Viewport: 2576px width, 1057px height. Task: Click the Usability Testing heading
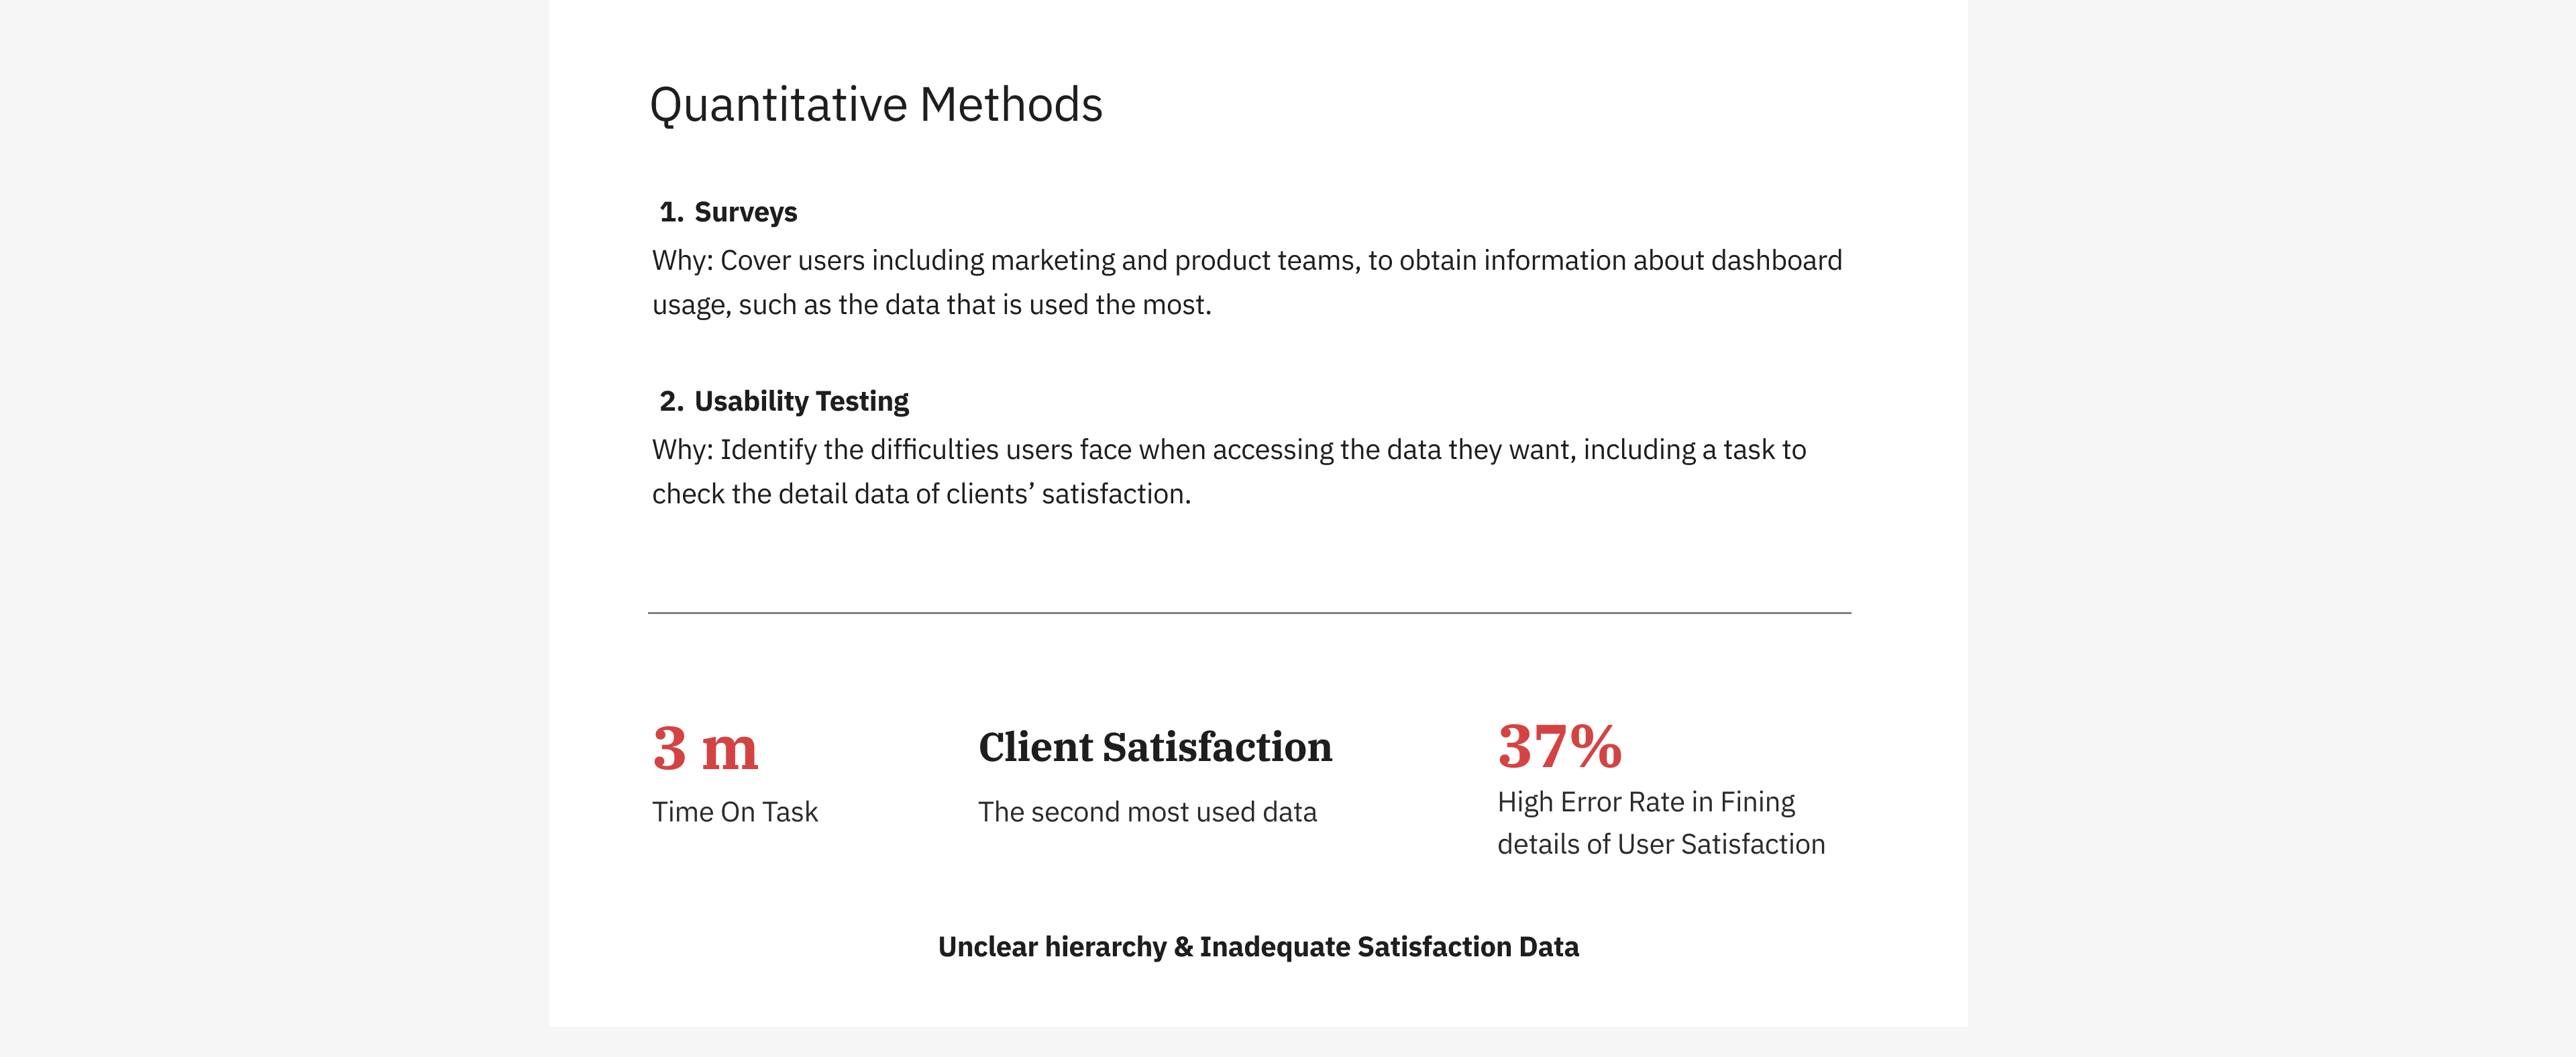click(801, 401)
